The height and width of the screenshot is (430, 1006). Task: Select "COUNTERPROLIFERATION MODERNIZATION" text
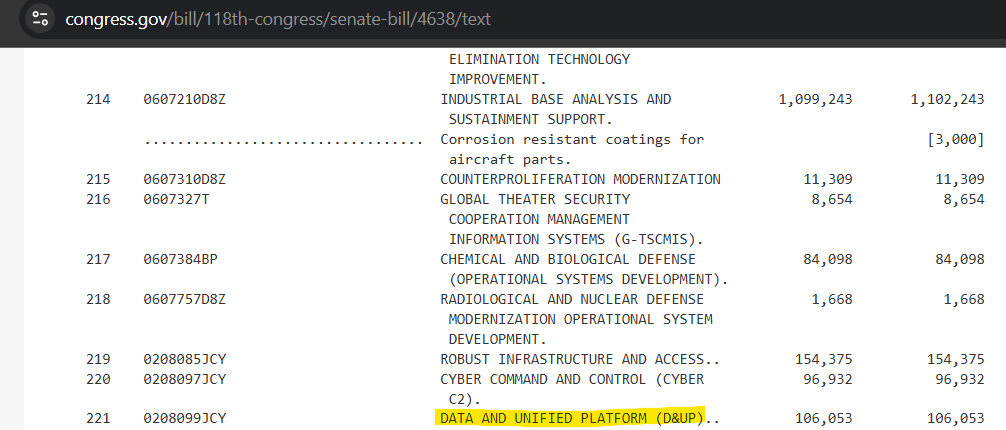(581, 179)
